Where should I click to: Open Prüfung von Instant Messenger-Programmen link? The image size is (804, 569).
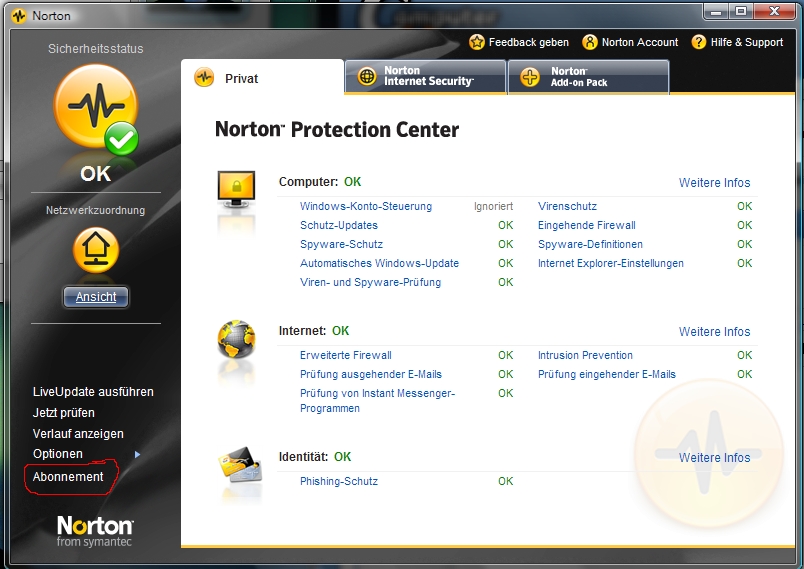pos(377,401)
